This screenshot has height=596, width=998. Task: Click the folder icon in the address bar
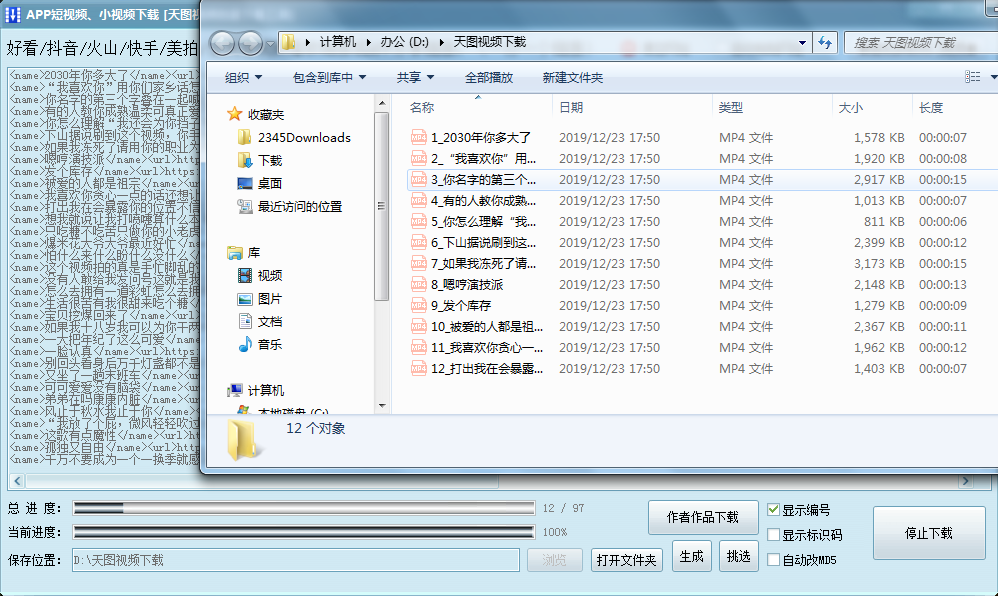pos(288,42)
